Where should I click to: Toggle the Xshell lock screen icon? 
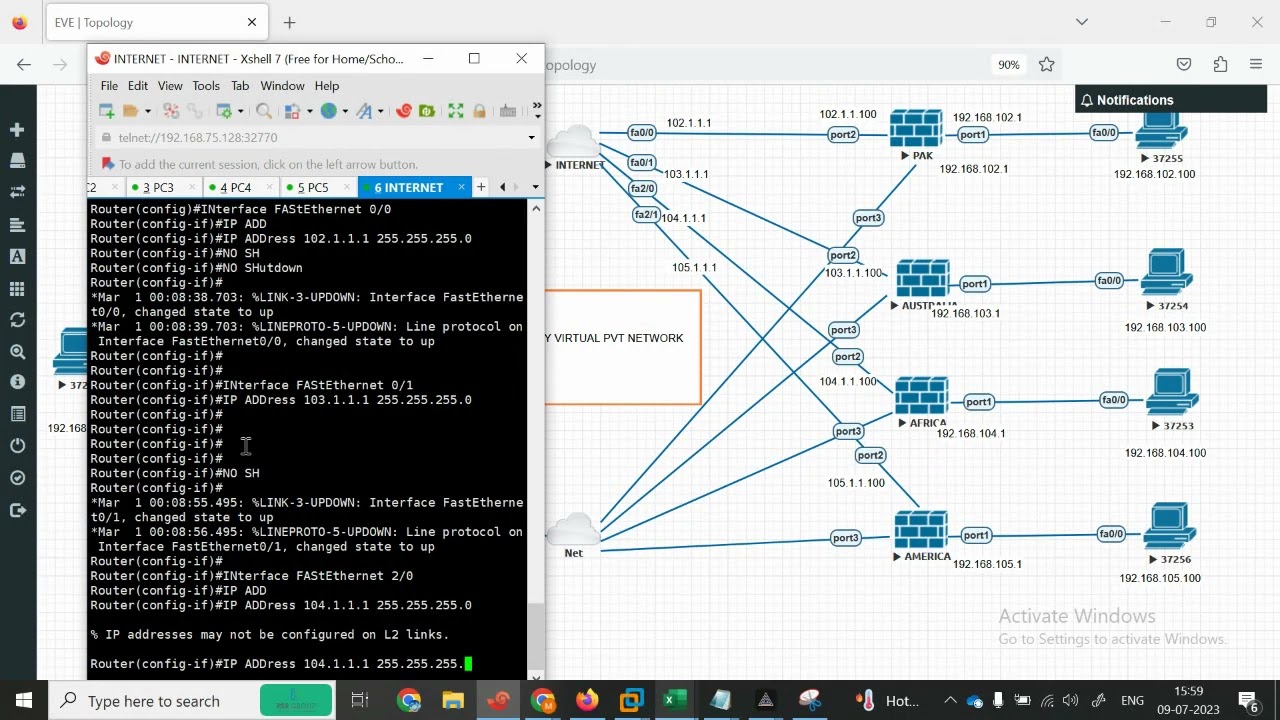tap(480, 111)
